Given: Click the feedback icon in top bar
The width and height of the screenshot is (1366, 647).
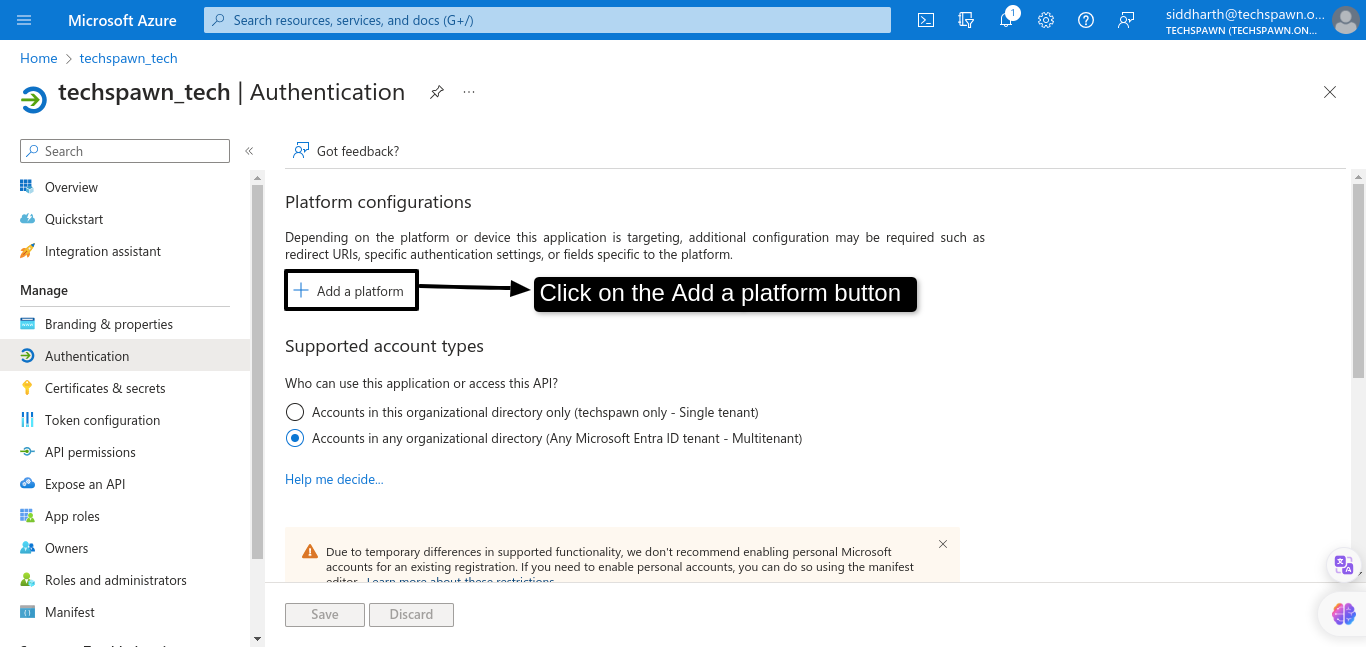Looking at the screenshot, I should 1126,20.
